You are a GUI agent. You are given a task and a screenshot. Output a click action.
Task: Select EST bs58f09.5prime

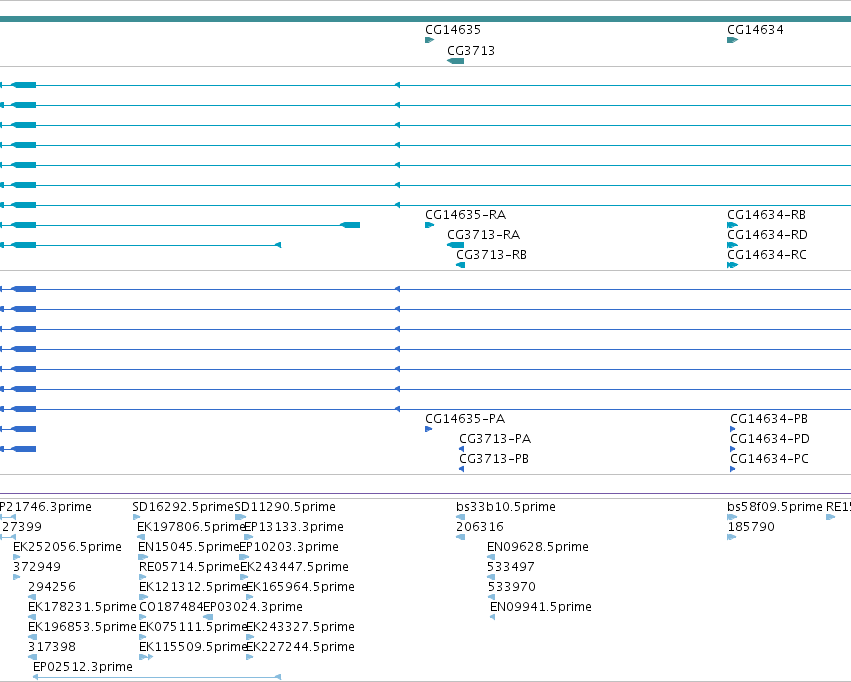tap(774, 507)
